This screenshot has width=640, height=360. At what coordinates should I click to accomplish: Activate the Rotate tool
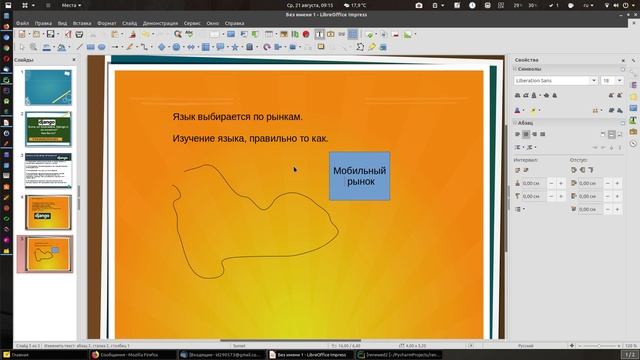(267, 47)
